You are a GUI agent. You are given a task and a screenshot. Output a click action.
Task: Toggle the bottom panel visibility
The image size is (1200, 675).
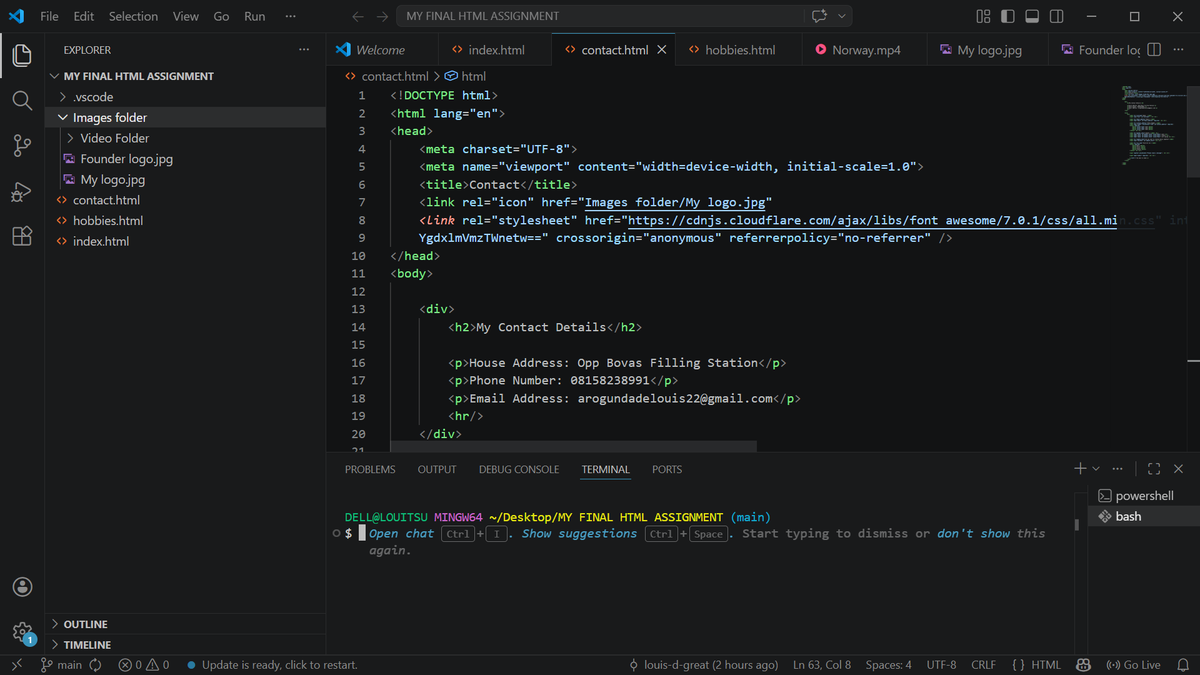point(1032,16)
